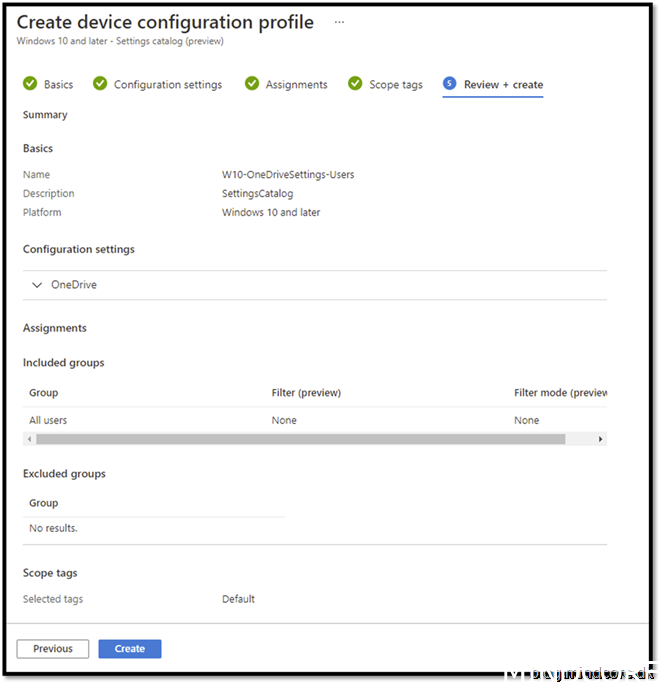Open the ellipsis menu beside the page title
The height and width of the screenshot is (684, 661).
click(340, 22)
